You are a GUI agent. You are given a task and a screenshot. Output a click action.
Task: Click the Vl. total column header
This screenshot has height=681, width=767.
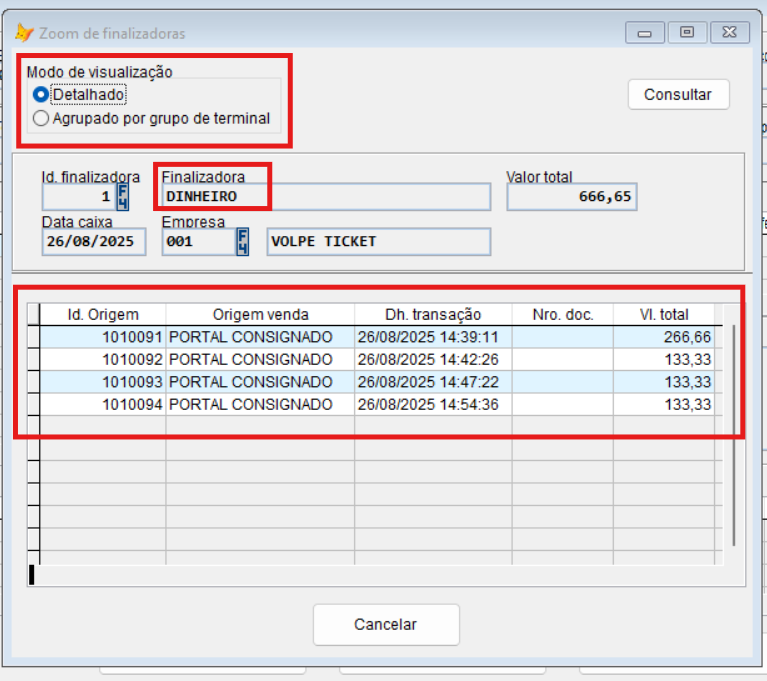(x=664, y=314)
